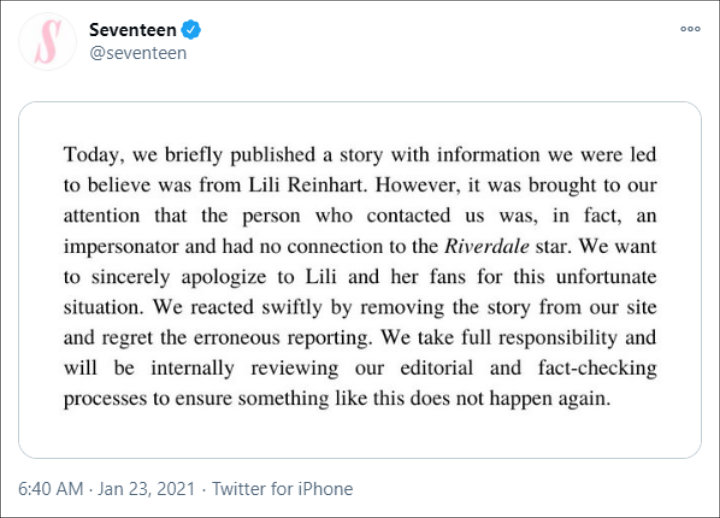Open the tweet's three-dot more options menu
720x518 pixels.
pos(690,29)
